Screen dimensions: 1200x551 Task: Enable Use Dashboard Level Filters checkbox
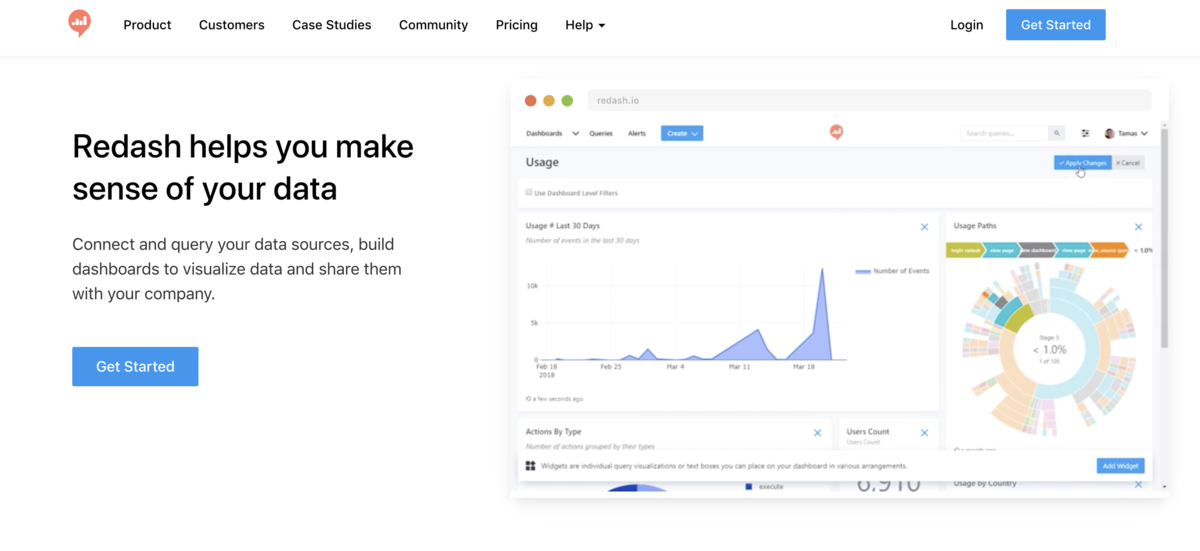[529, 192]
